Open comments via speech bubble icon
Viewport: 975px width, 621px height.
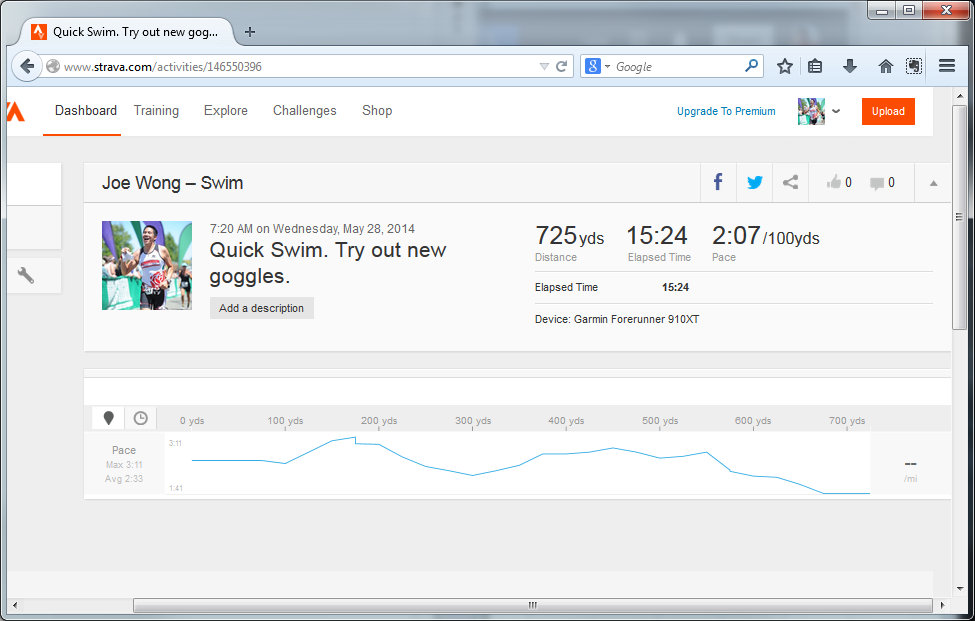[x=876, y=183]
